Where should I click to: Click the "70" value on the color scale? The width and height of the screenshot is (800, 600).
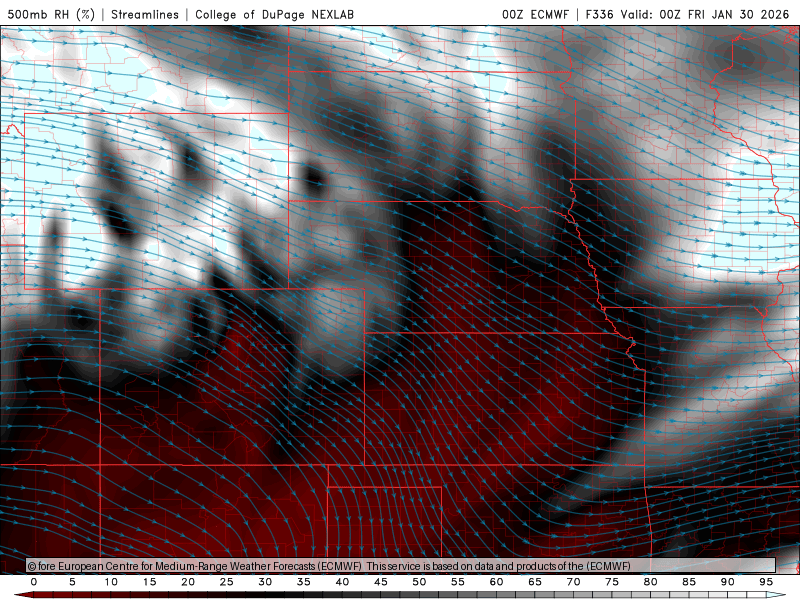click(x=573, y=582)
